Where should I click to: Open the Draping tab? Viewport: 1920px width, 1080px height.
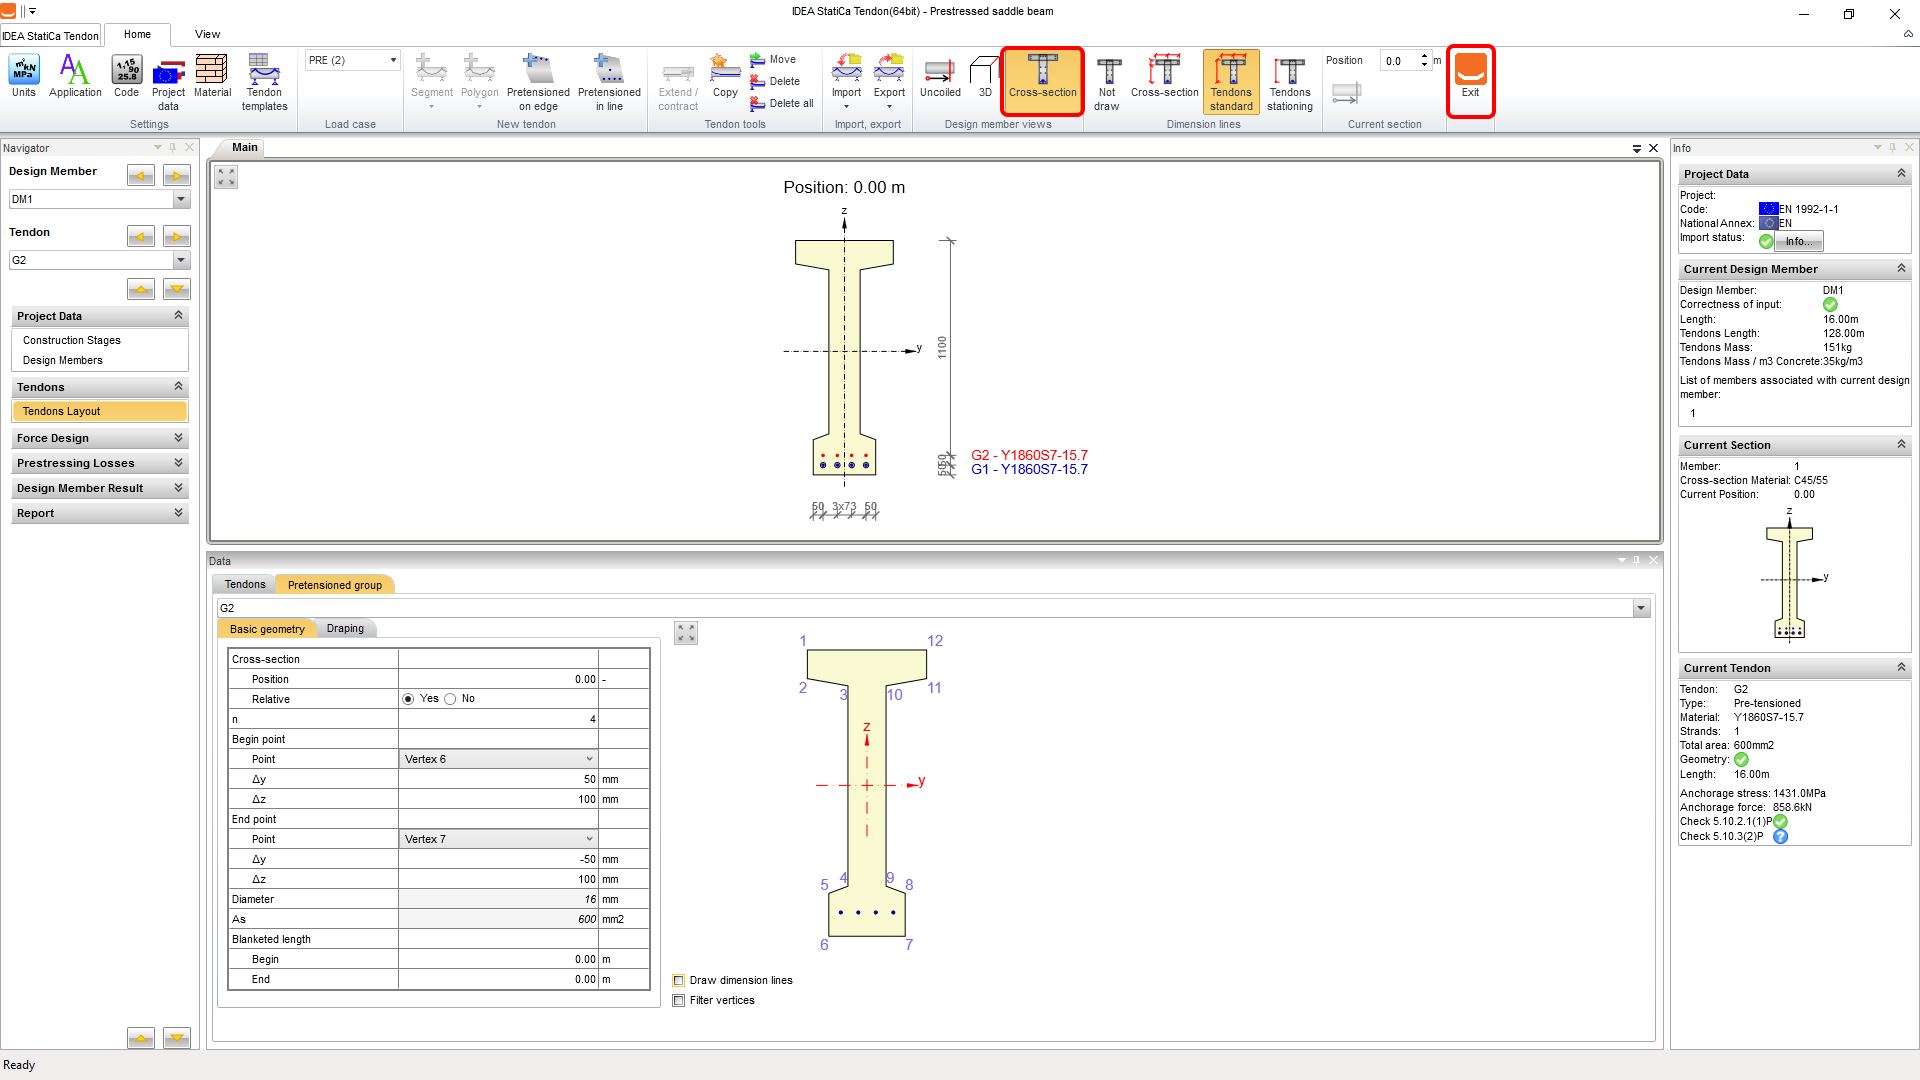point(345,628)
